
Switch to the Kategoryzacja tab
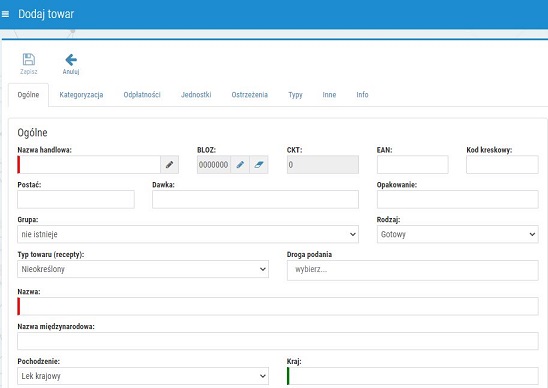[81, 95]
